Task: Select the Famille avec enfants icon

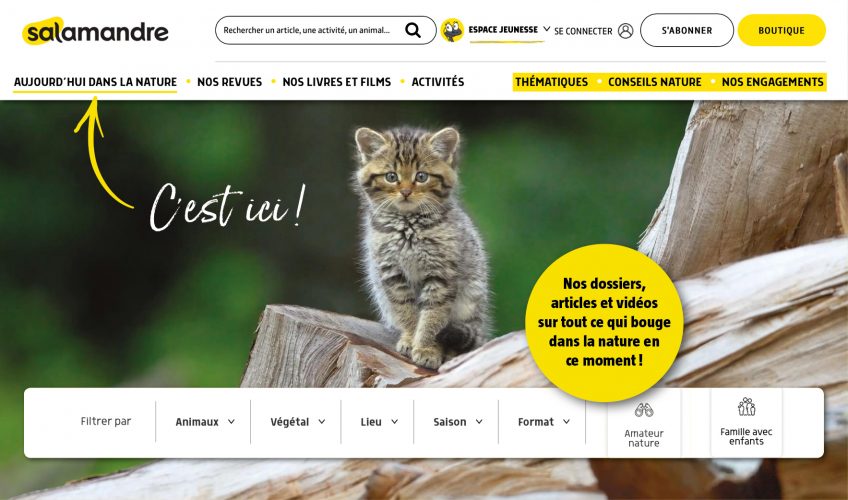Action: [x=746, y=406]
